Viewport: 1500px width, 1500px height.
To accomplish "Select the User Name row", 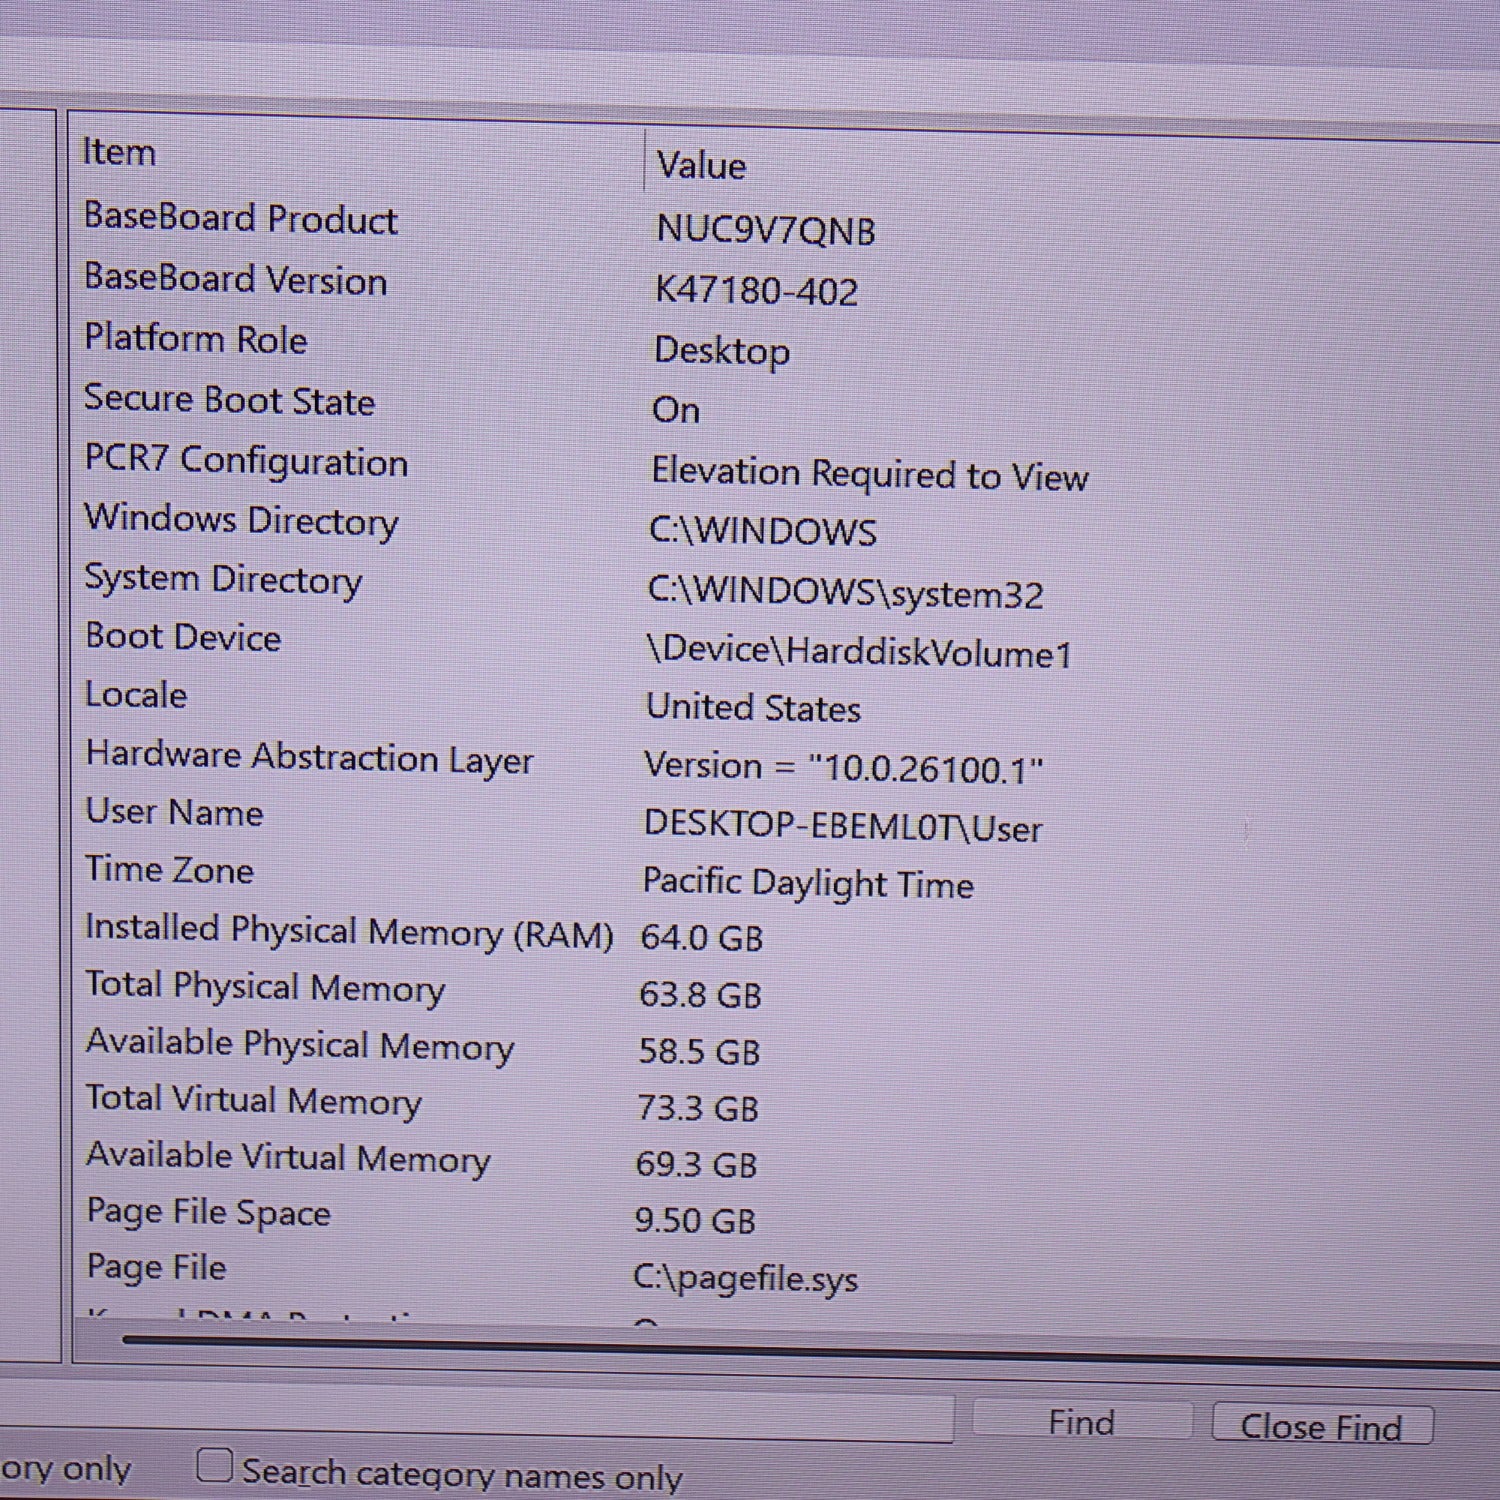I will (175, 812).
